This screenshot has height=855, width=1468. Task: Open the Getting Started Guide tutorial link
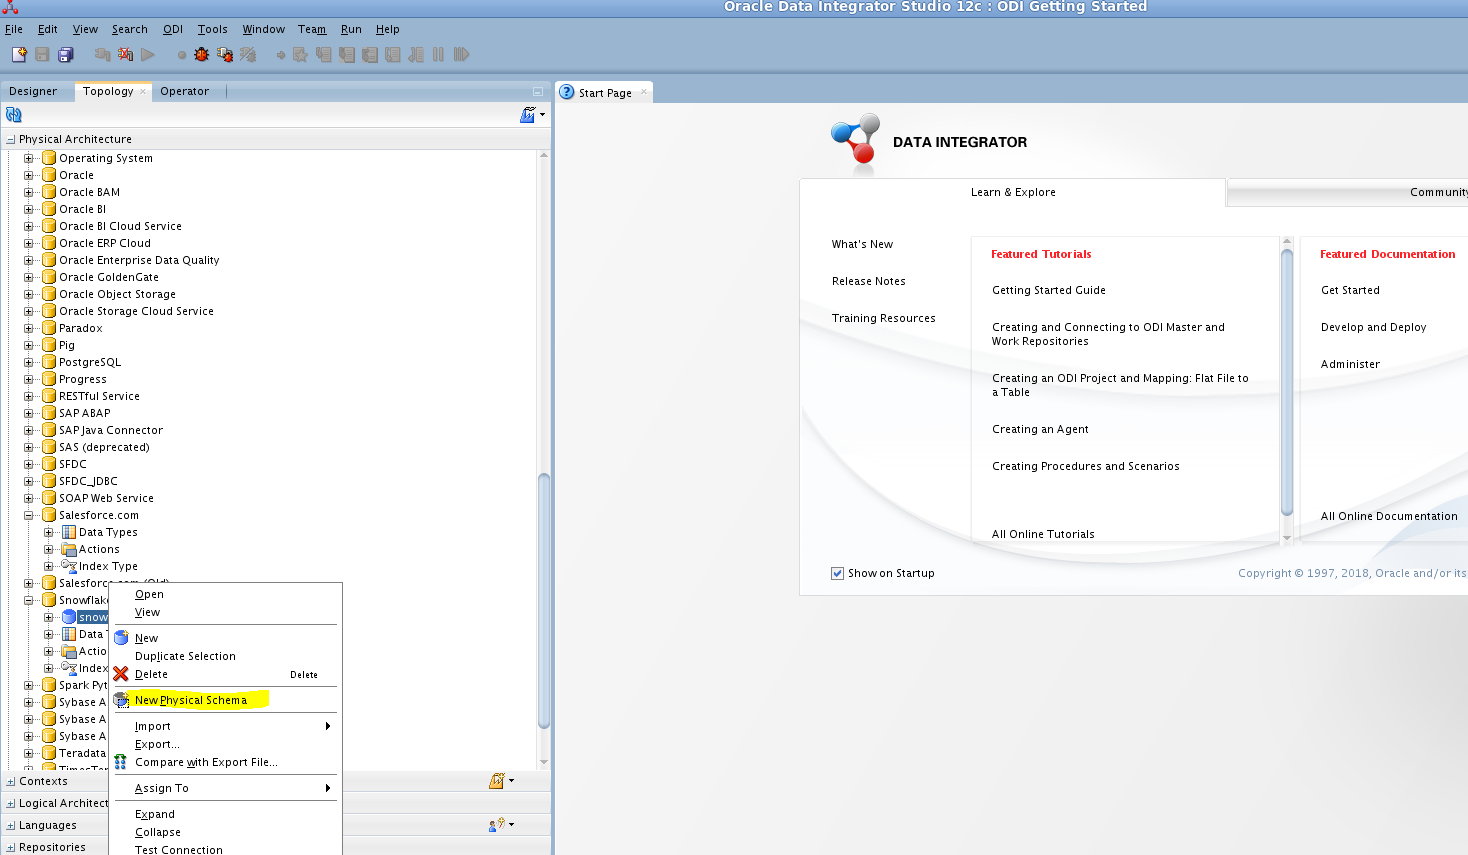pos(1049,290)
